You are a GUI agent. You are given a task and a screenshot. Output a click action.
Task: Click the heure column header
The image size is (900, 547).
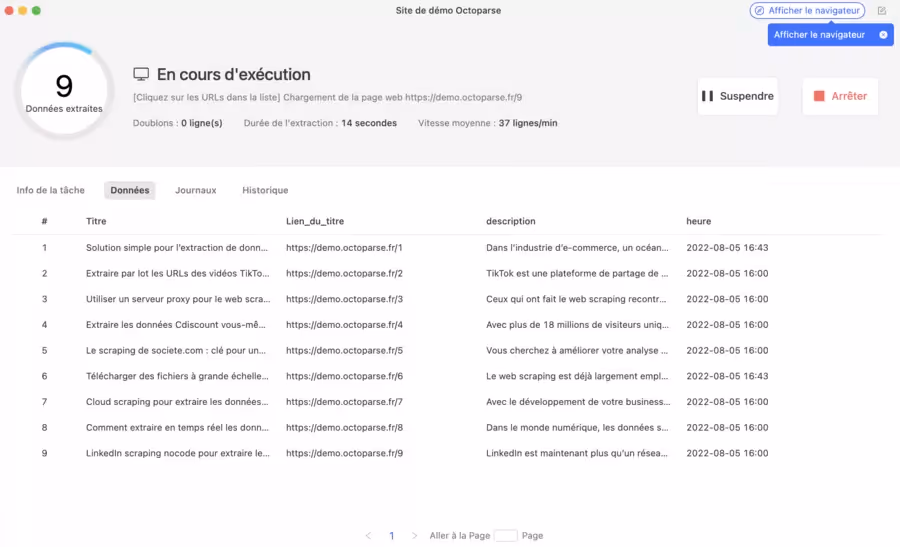click(699, 221)
